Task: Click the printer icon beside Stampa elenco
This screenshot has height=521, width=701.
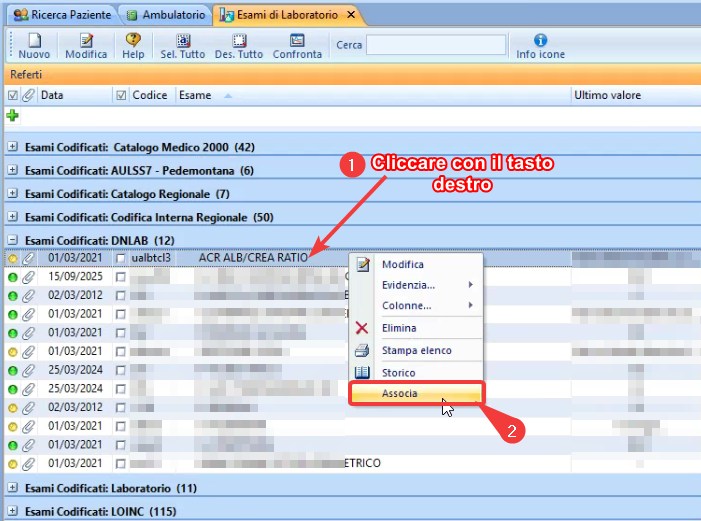Action: tap(362, 350)
